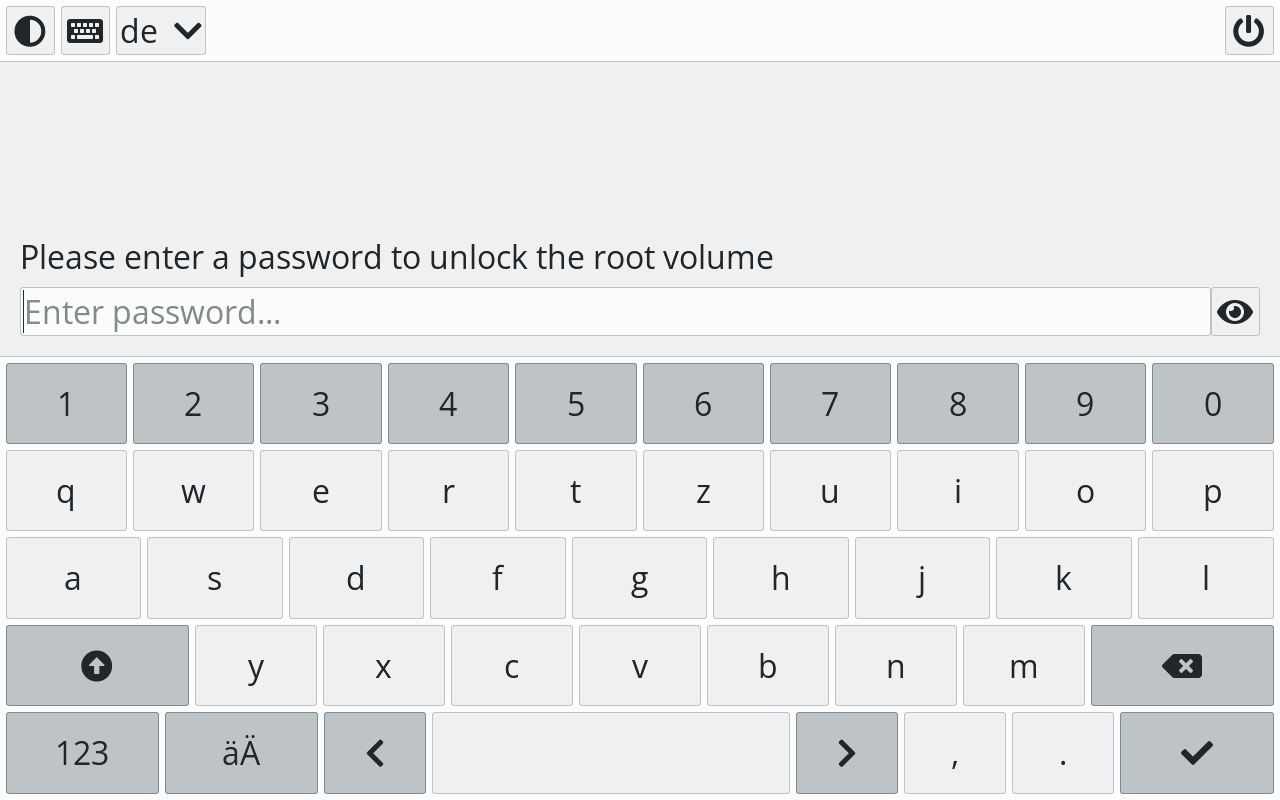
Task: Switch to the äÄ umlaut layer
Action: (241, 753)
